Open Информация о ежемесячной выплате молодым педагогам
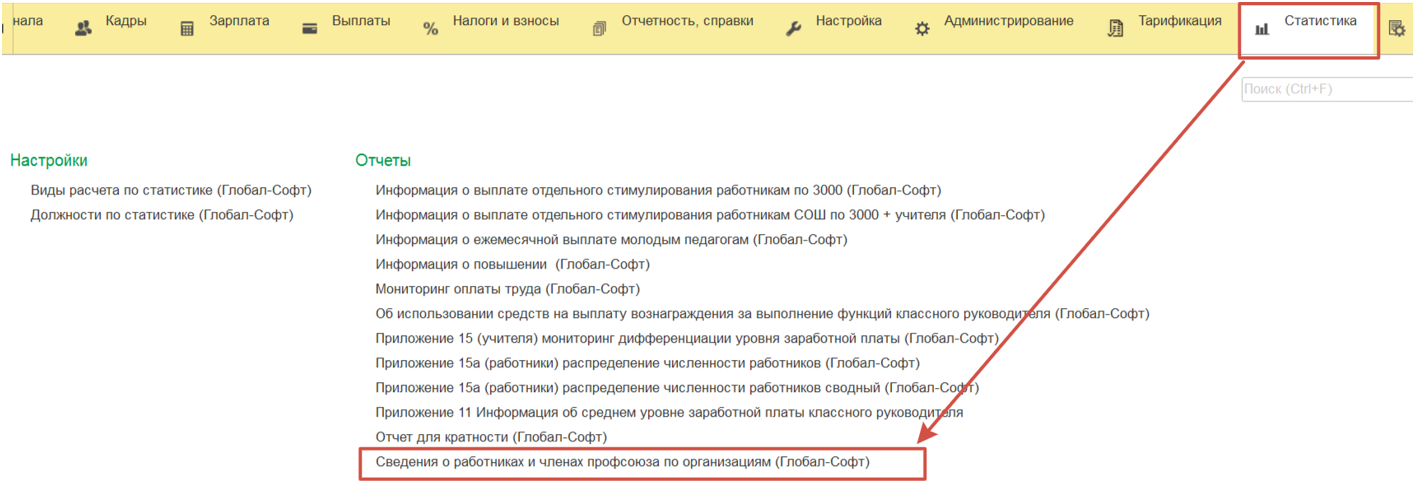 611,239
